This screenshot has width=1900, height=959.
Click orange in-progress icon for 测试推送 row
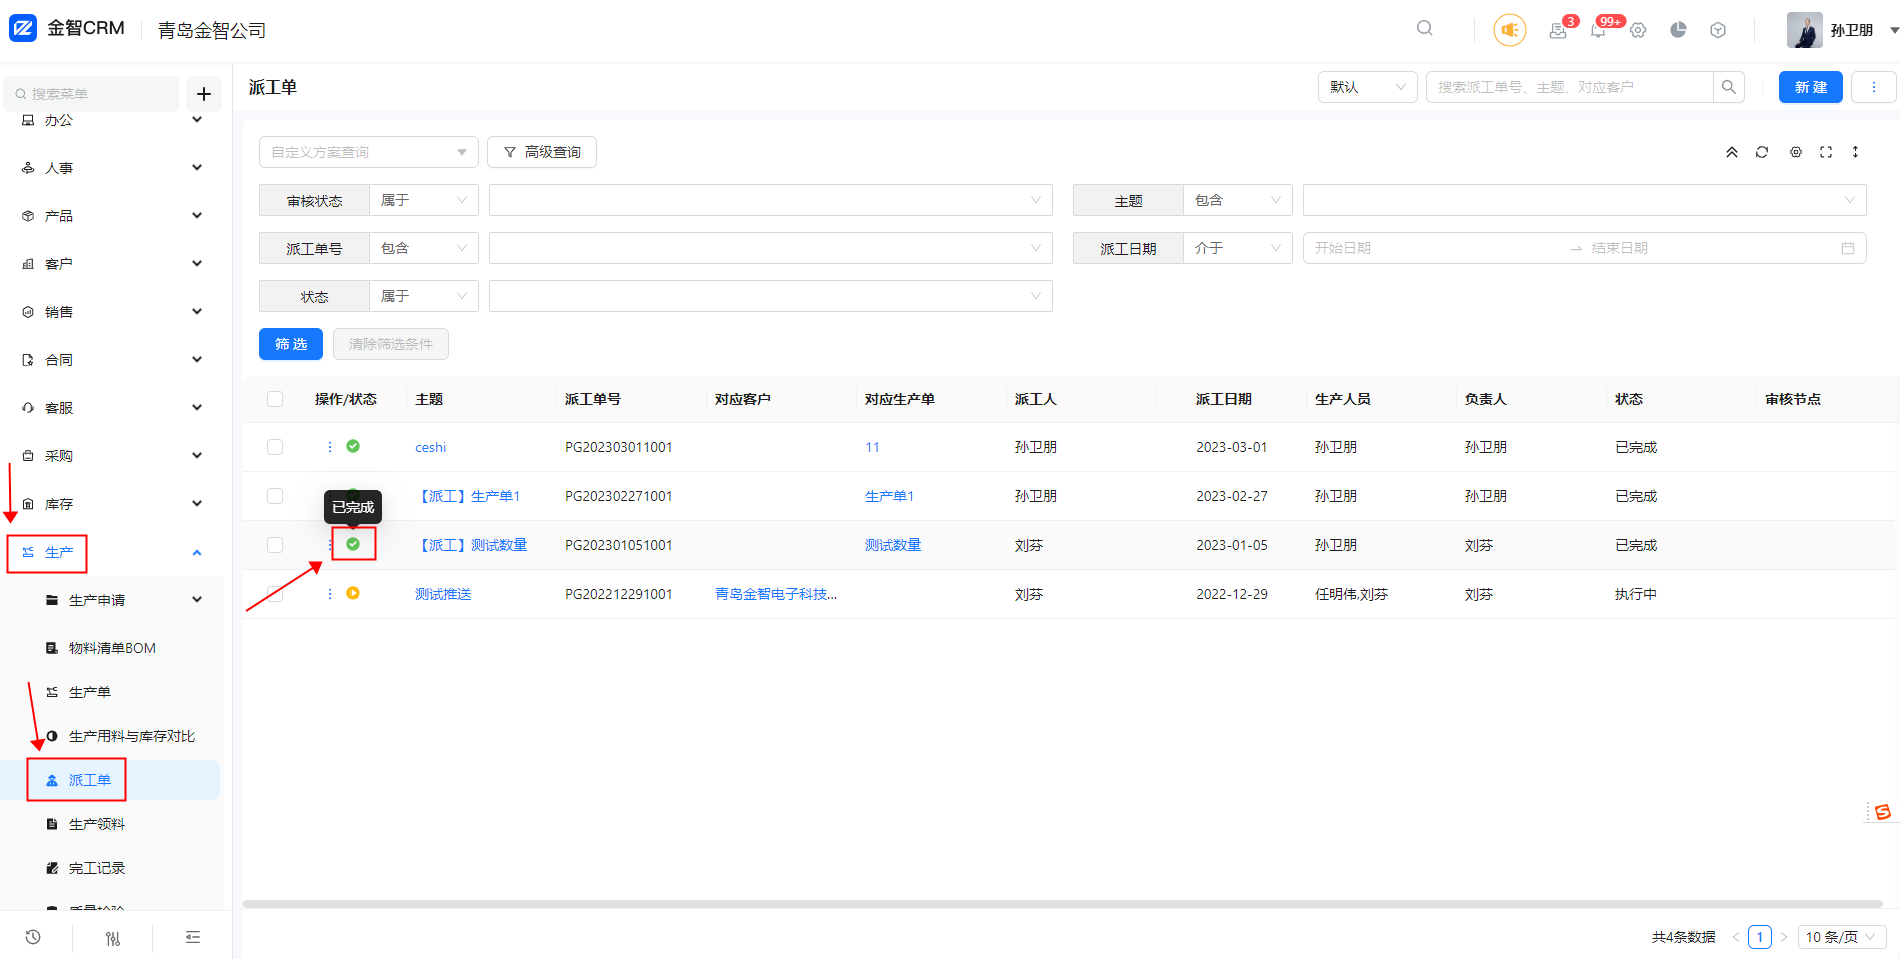click(353, 593)
